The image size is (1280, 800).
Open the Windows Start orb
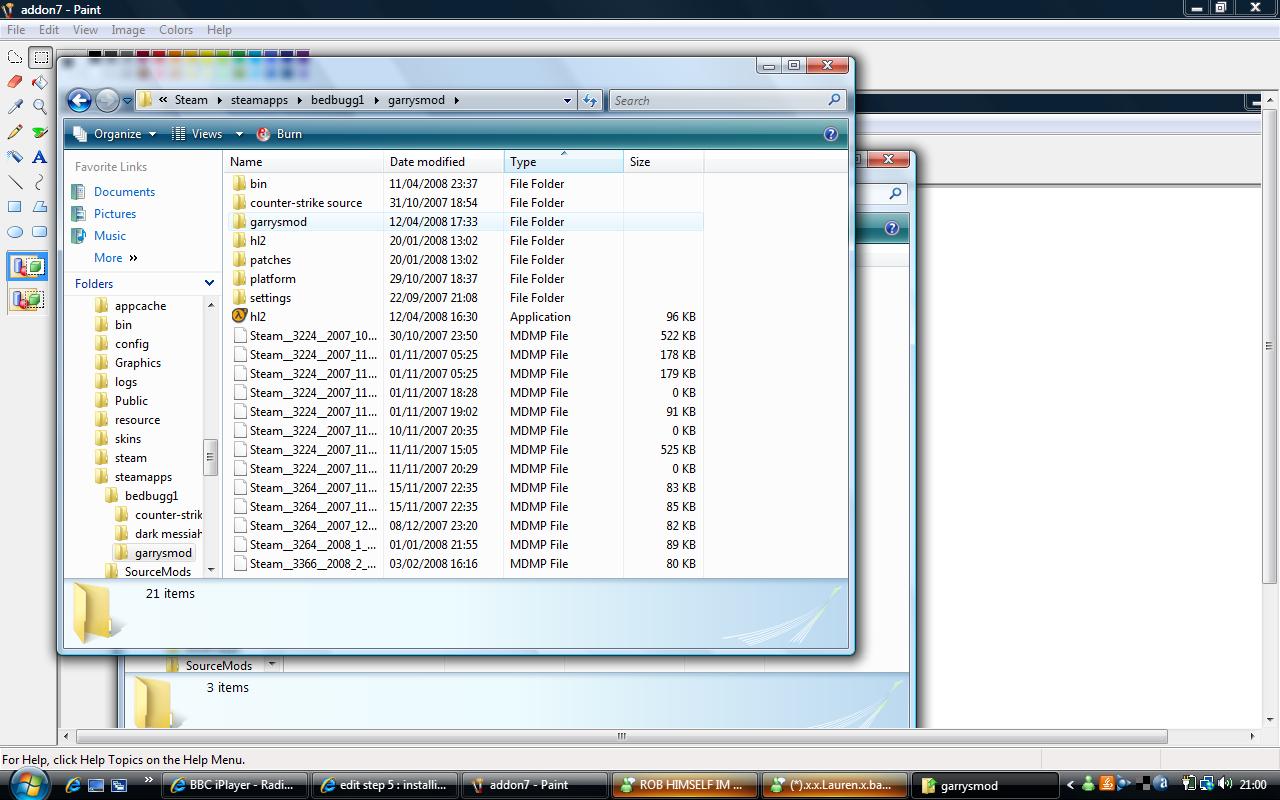pos(27,783)
